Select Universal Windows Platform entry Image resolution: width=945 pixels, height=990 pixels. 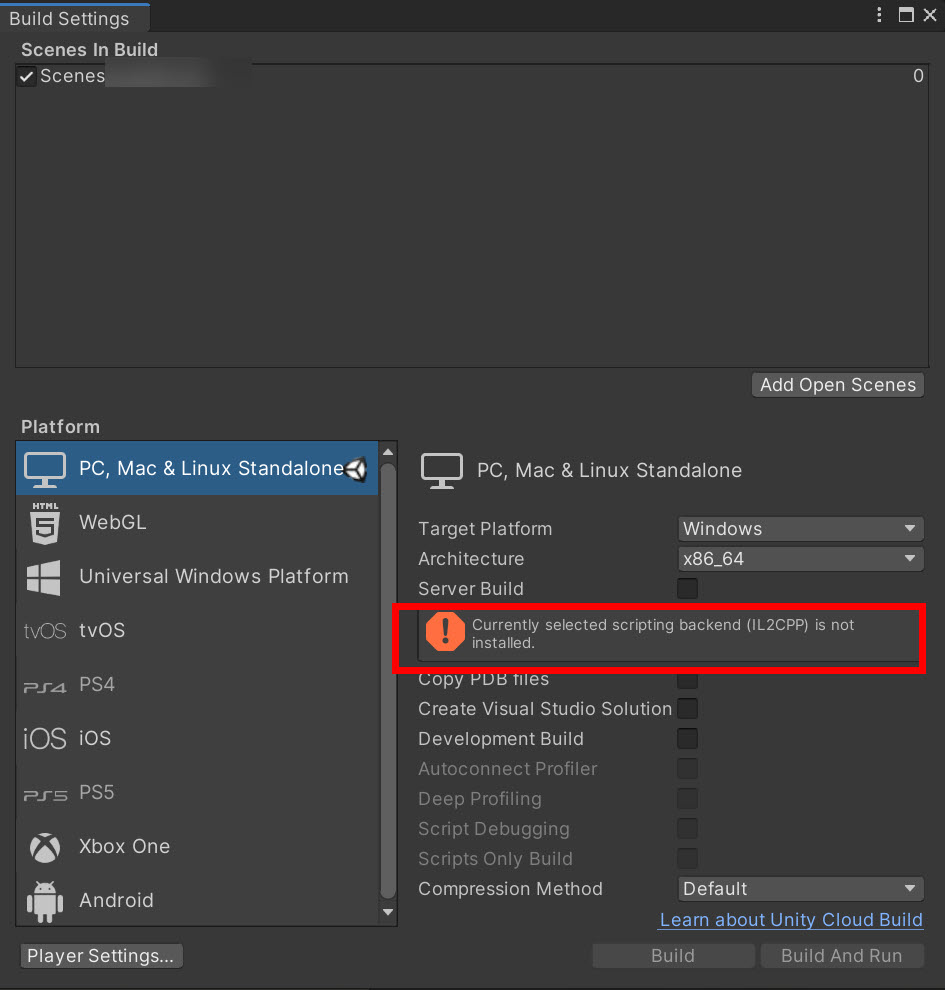click(197, 576)
